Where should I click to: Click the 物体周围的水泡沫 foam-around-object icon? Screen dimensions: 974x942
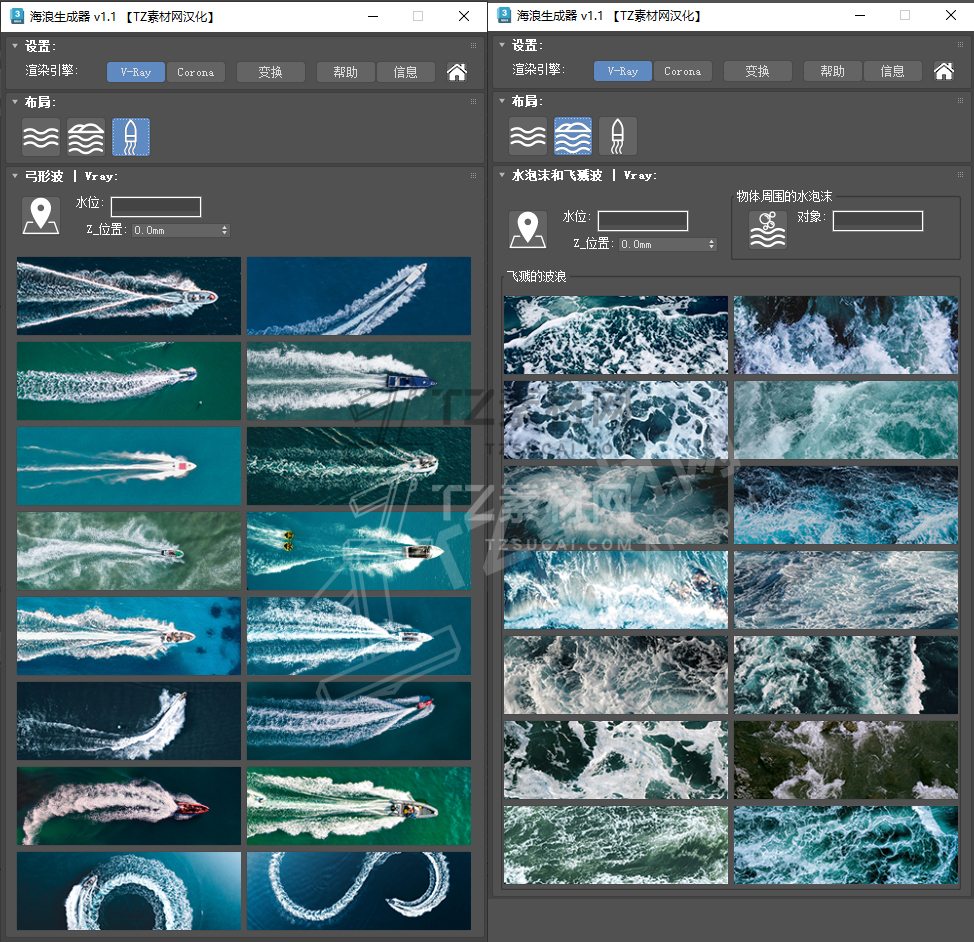pyautogui.click(x=768, y=230)
